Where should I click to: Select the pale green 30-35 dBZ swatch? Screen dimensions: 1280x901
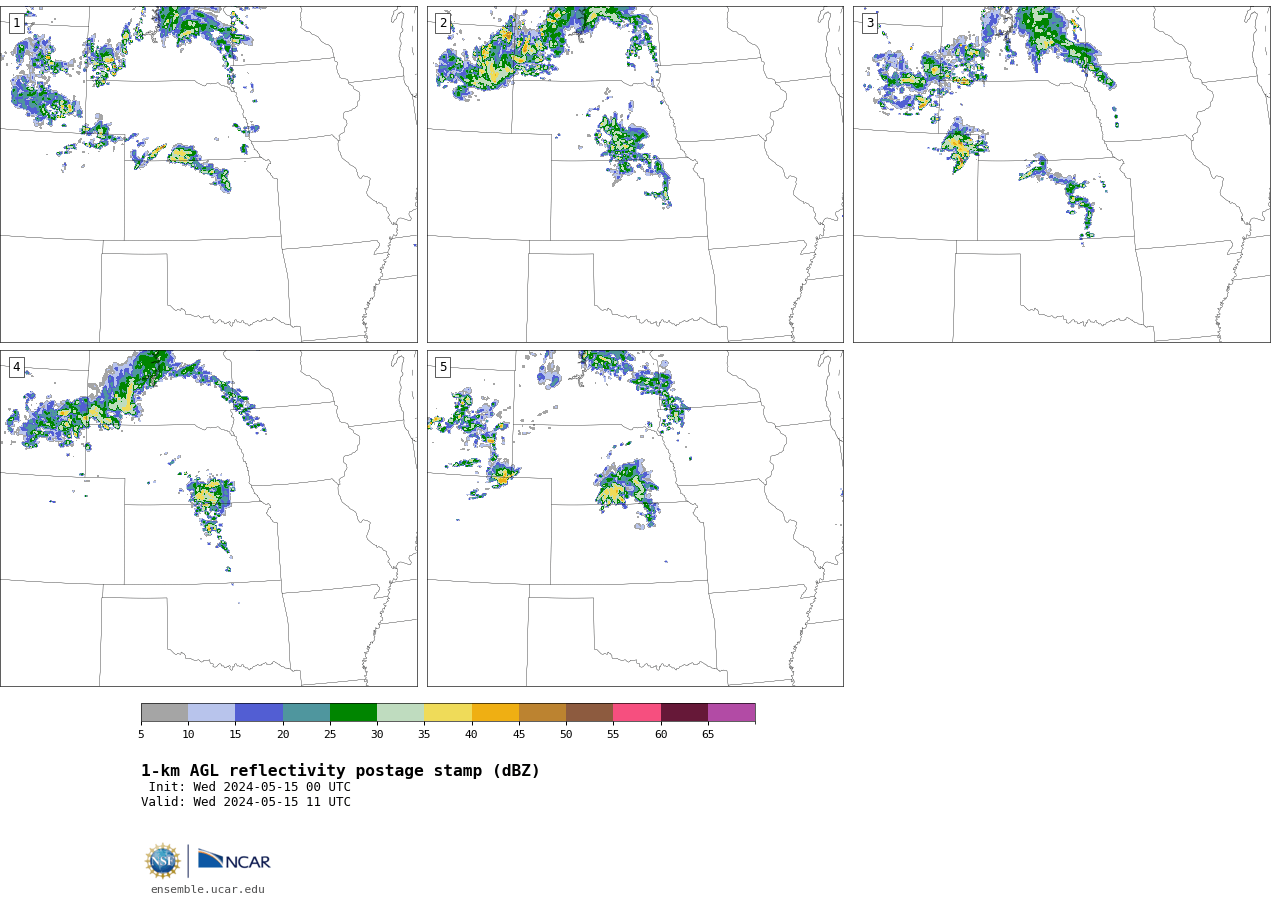400,713
